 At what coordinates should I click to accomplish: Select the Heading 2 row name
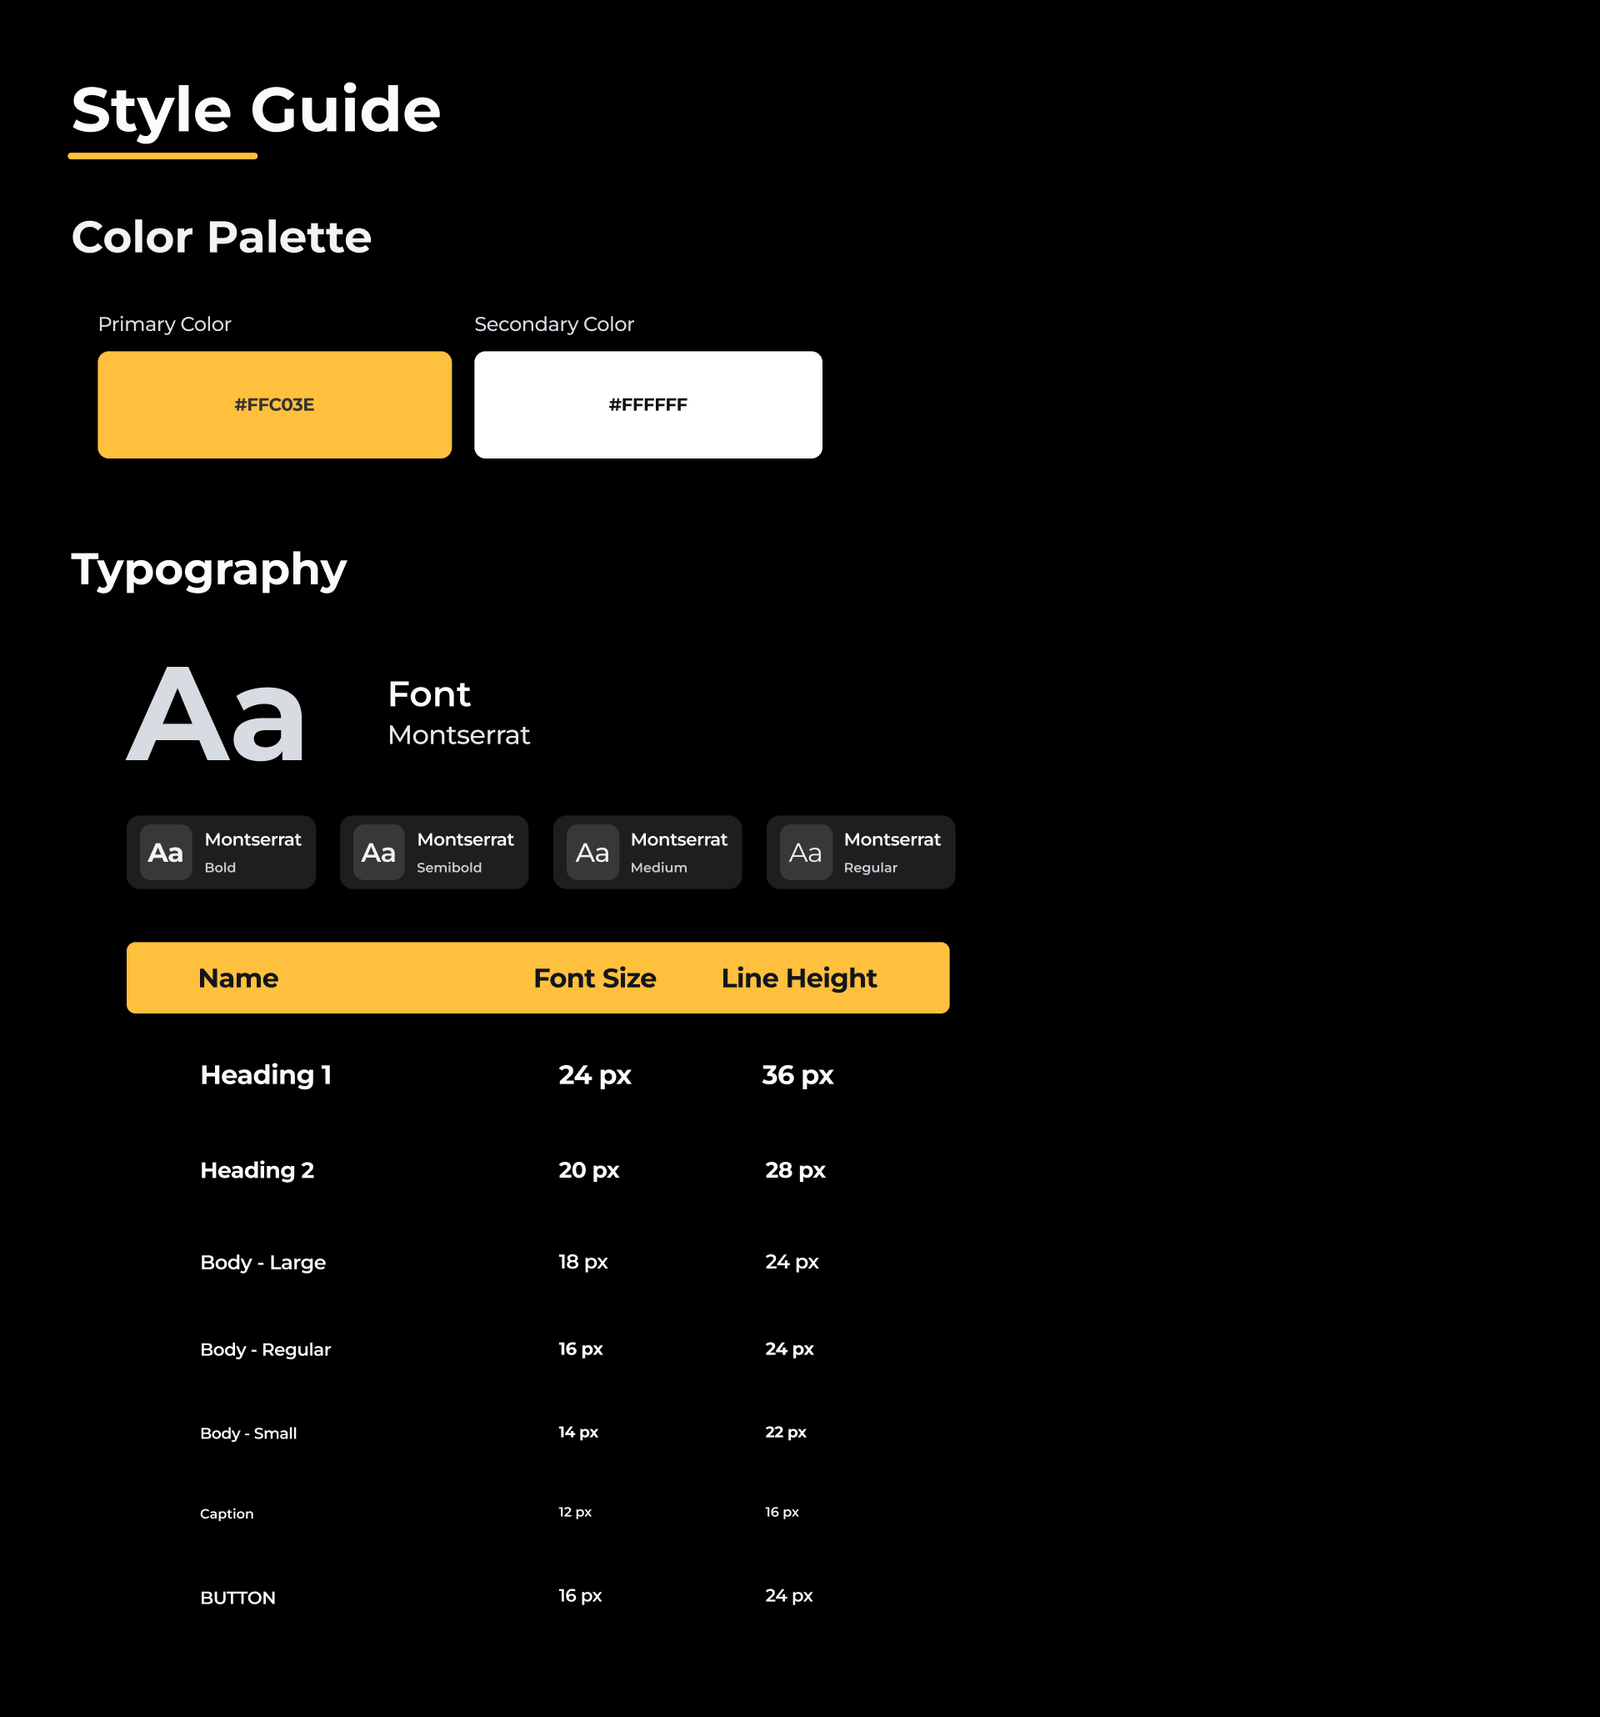coord(257,1170)
